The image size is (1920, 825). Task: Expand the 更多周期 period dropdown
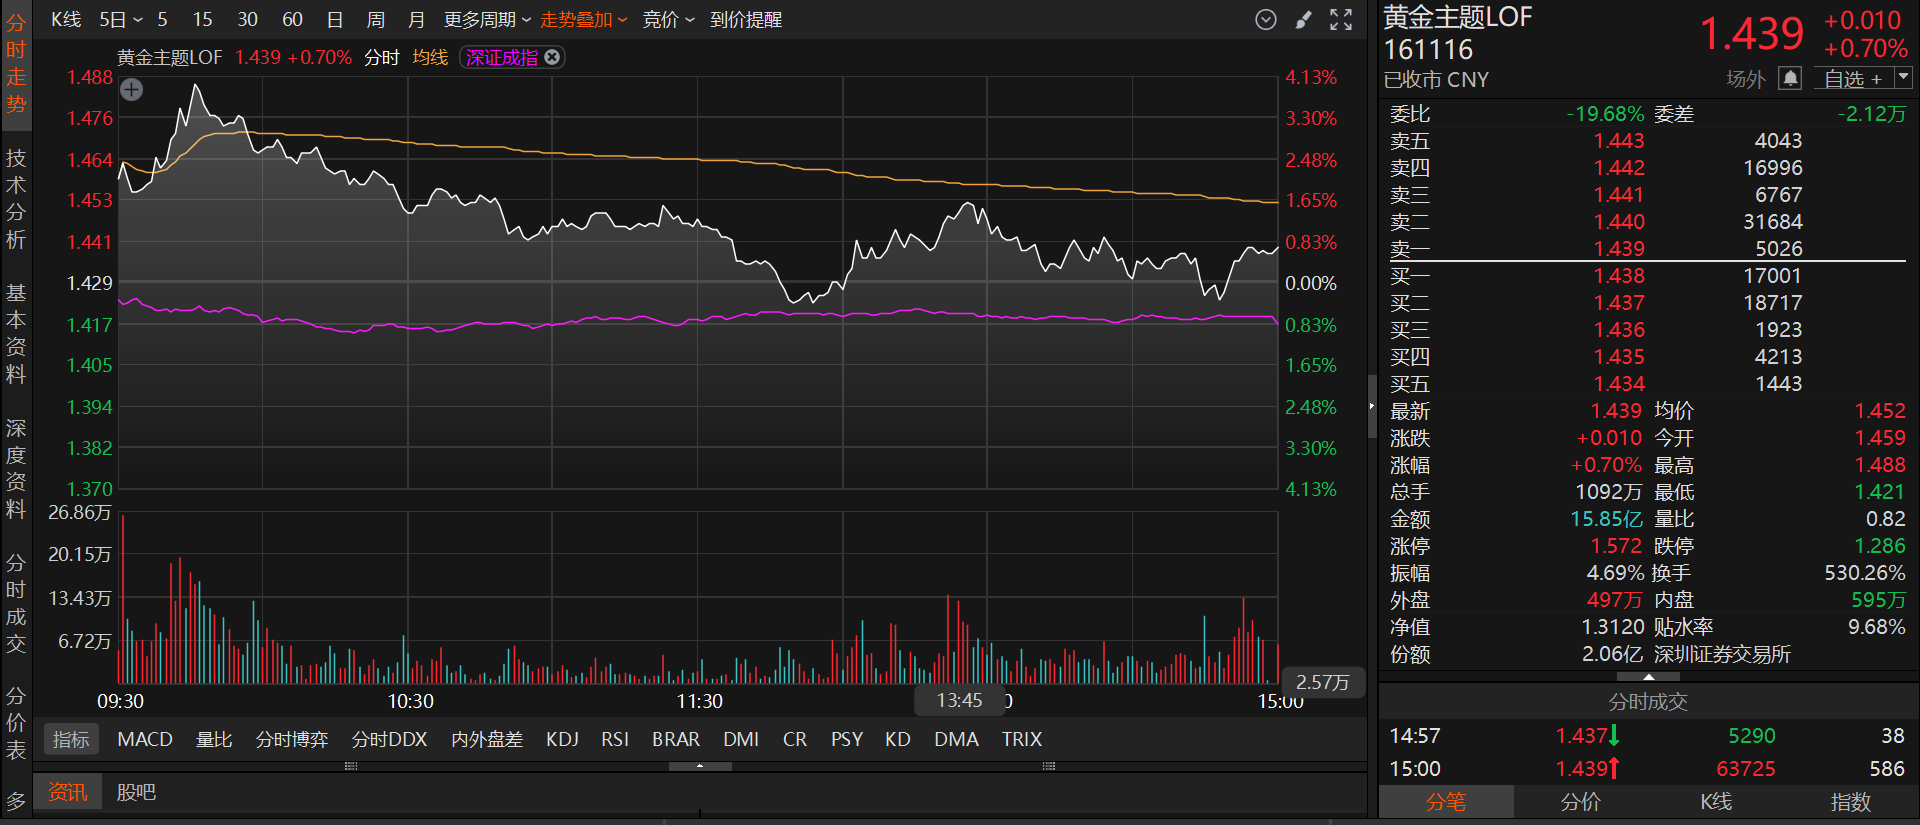(487, 20)
